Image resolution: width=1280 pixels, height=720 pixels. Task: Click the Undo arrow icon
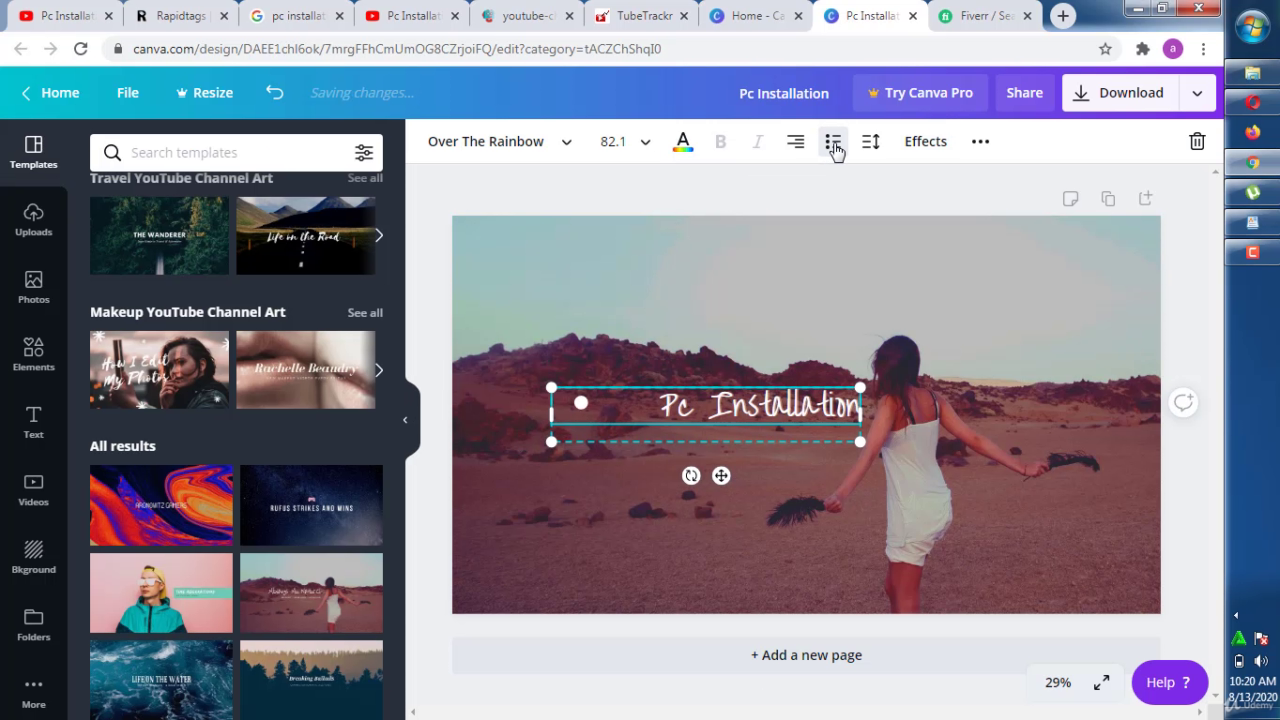(274, 92)
